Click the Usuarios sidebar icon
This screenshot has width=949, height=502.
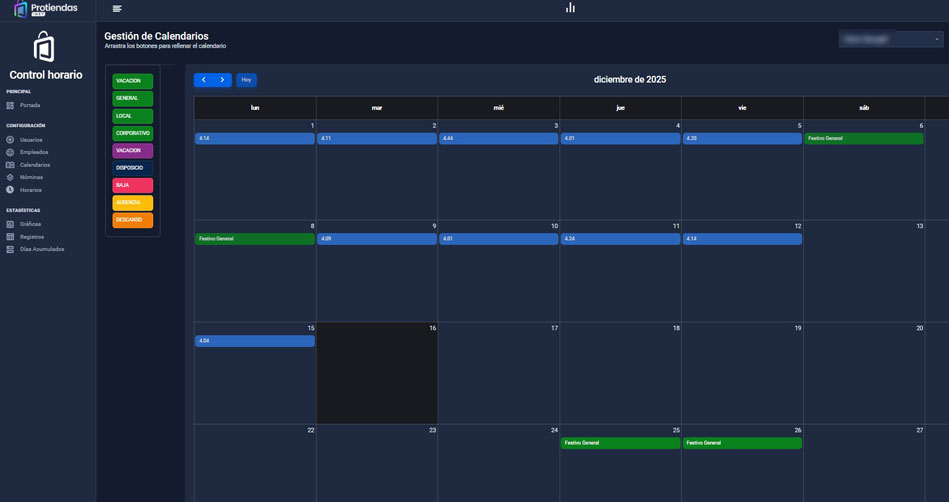coord(10,140)
